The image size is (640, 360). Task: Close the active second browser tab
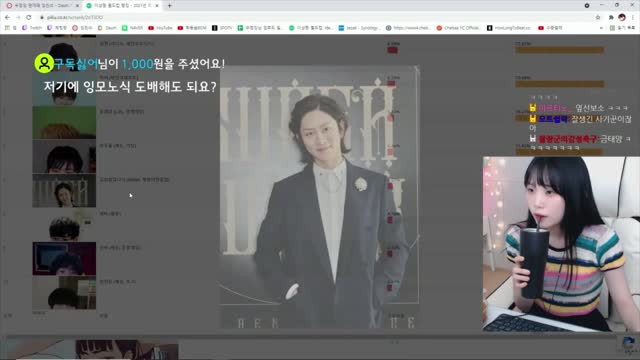coord(157,6)
